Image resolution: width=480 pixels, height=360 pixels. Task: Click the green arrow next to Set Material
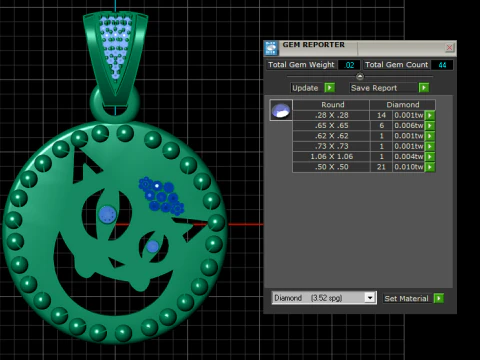439,298
